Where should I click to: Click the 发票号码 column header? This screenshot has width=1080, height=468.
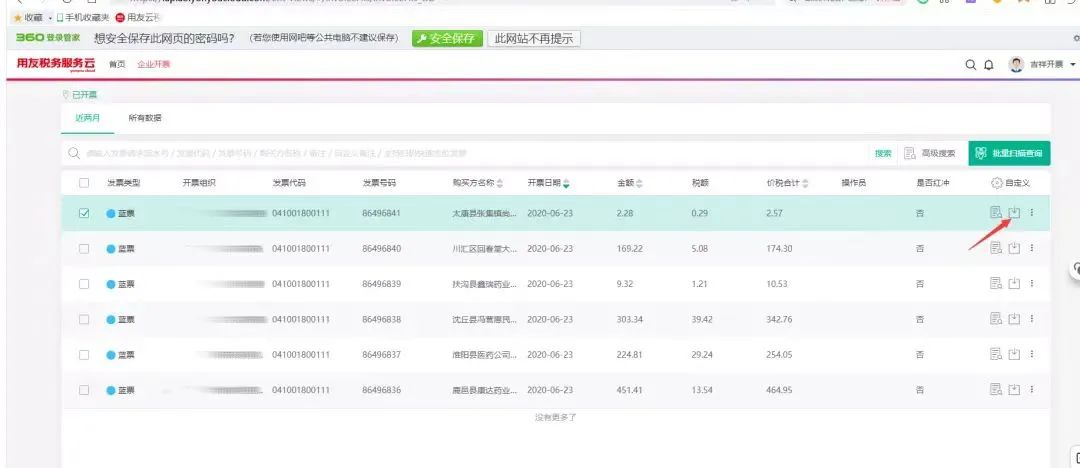(x=380, y=183)
